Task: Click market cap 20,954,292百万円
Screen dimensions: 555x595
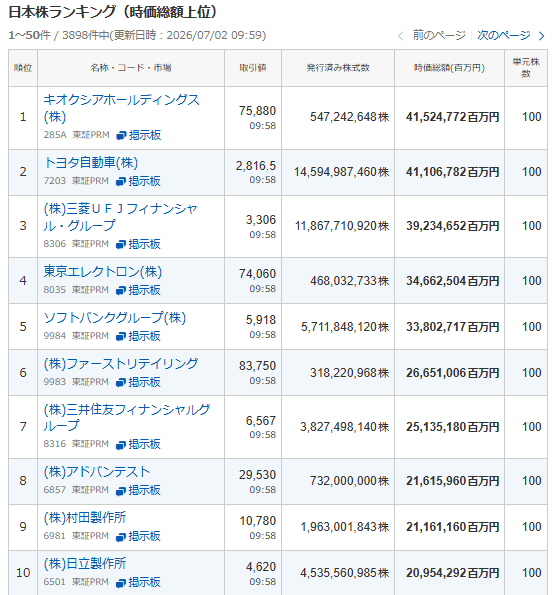Action: 452,573
